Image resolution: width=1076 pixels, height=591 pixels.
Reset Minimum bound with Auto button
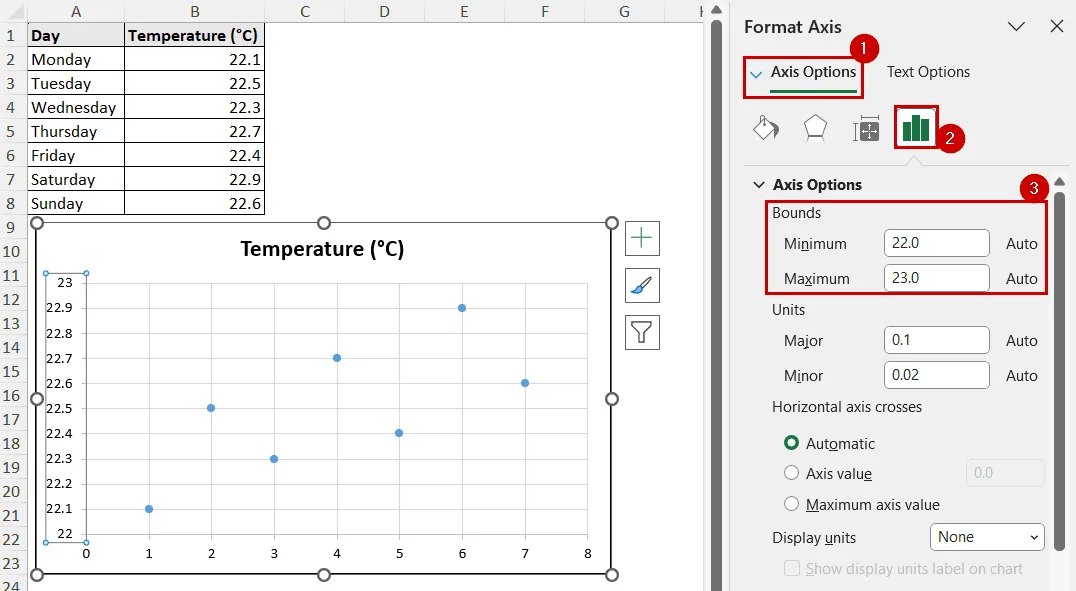tap(1022, 244)
